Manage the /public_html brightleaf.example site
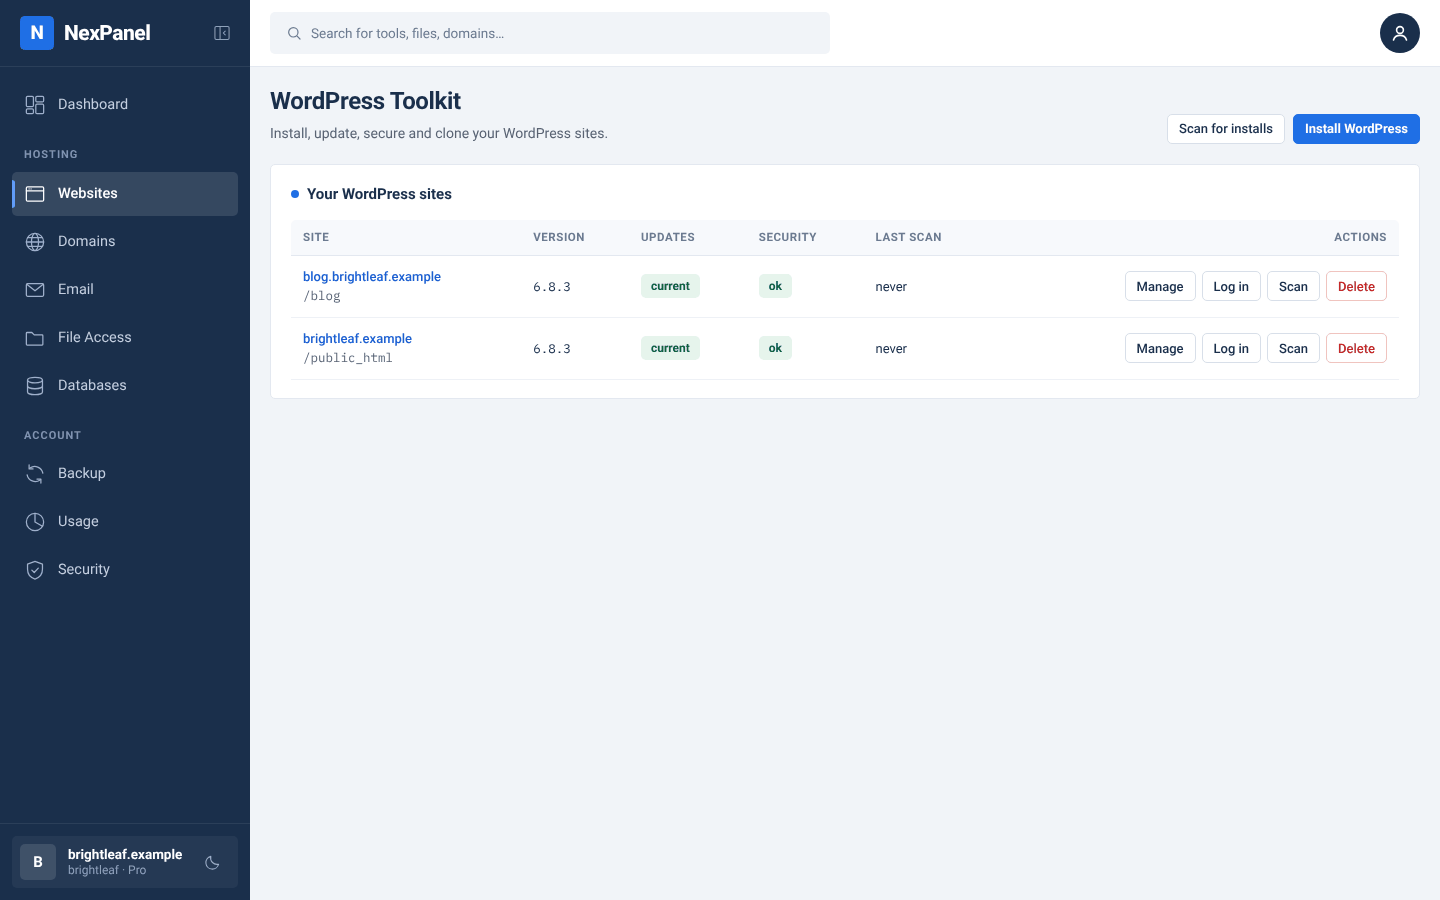 click(x=1160, y=349)
